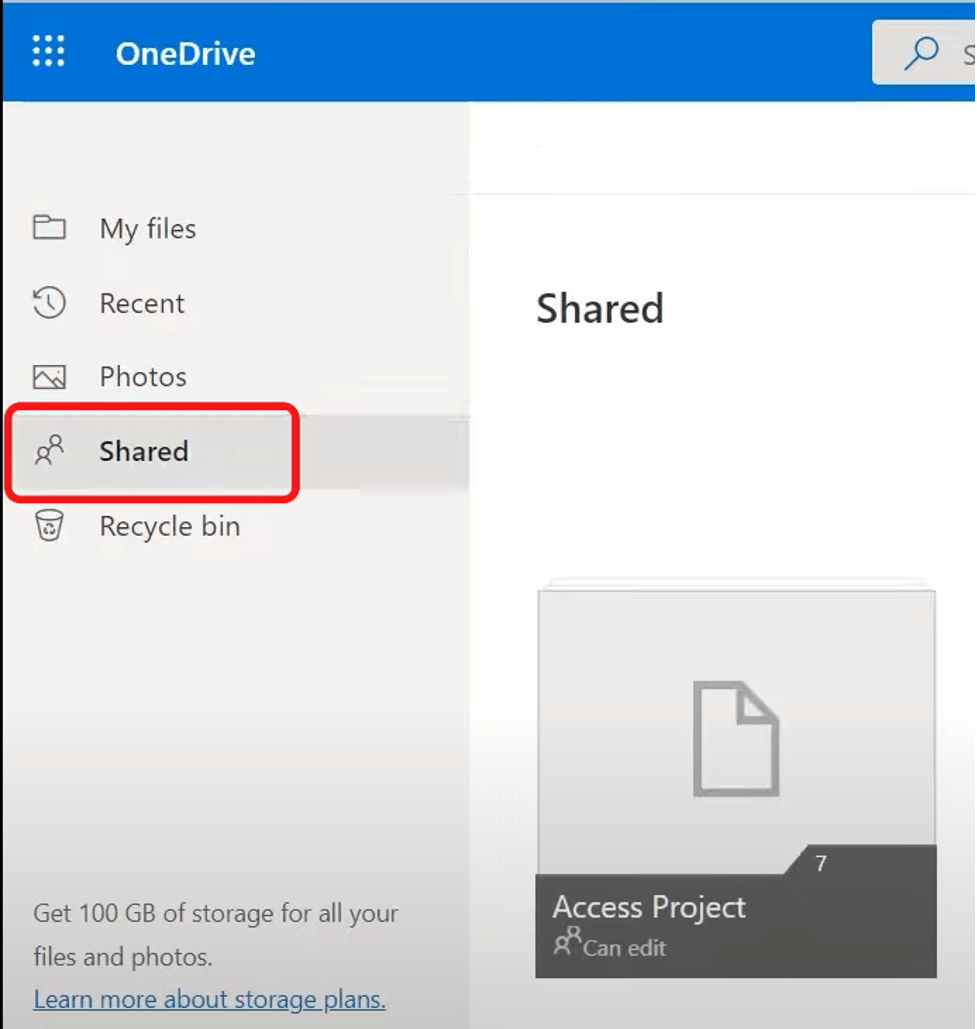
Task: Click the Recent clock icon
Action: (x=49, y=303)
